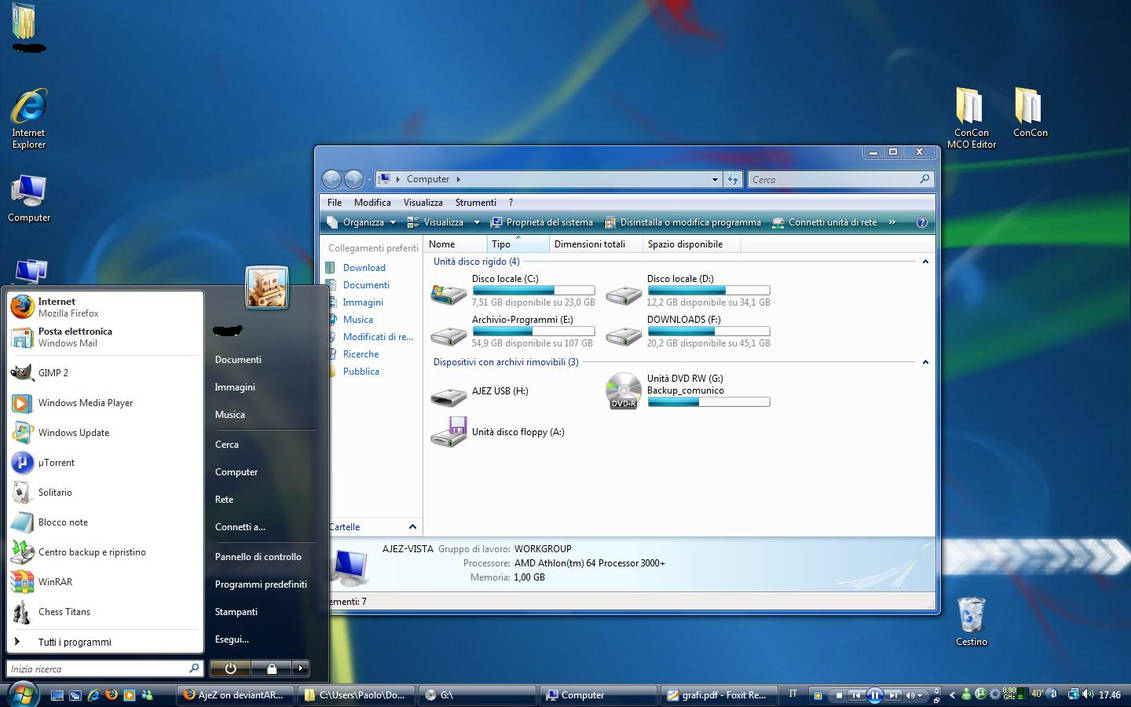Expand the Cartelle folders pane

412,527
